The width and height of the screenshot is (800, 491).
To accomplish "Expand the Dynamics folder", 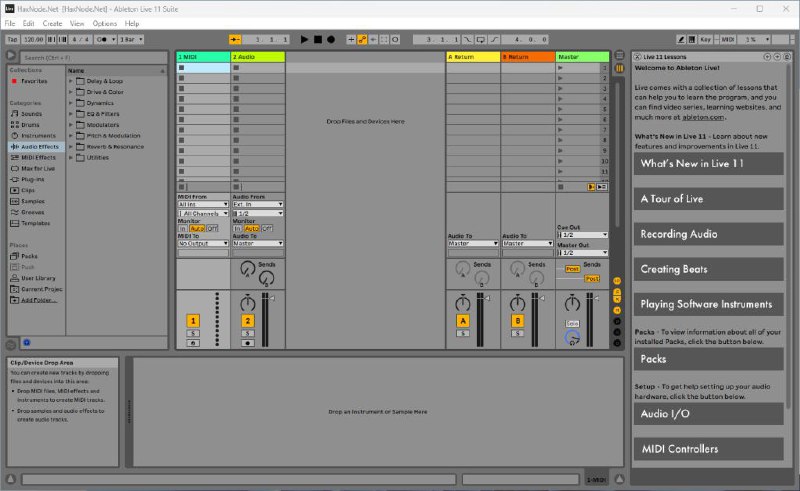I will coord(71,103).
